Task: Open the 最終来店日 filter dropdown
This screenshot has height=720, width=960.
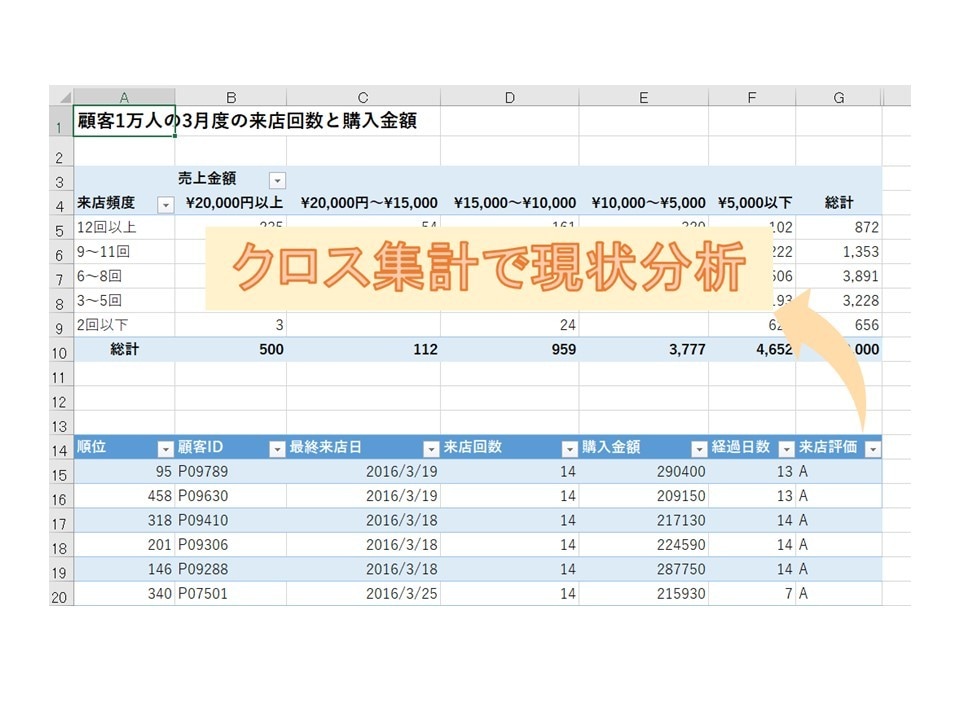Action: point(432,449)
